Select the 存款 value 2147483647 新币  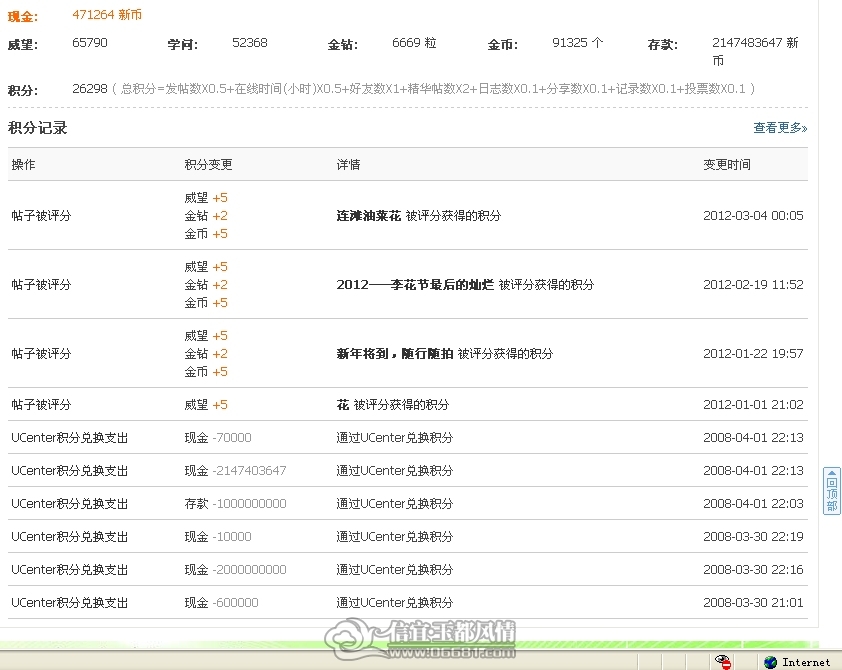(x=755, y=52)
